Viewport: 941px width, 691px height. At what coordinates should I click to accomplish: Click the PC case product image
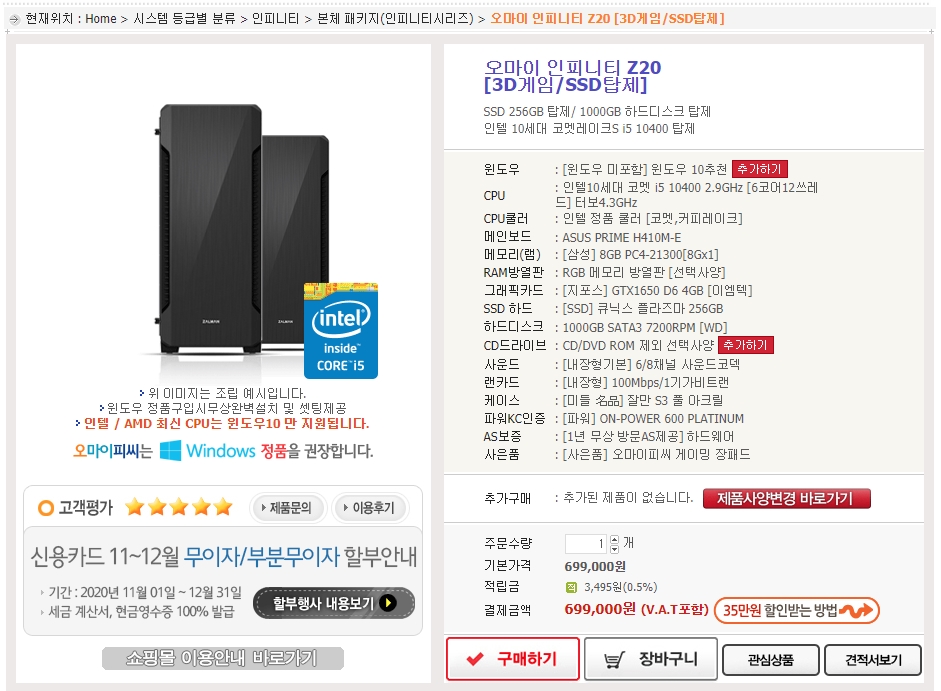point(244,230)
